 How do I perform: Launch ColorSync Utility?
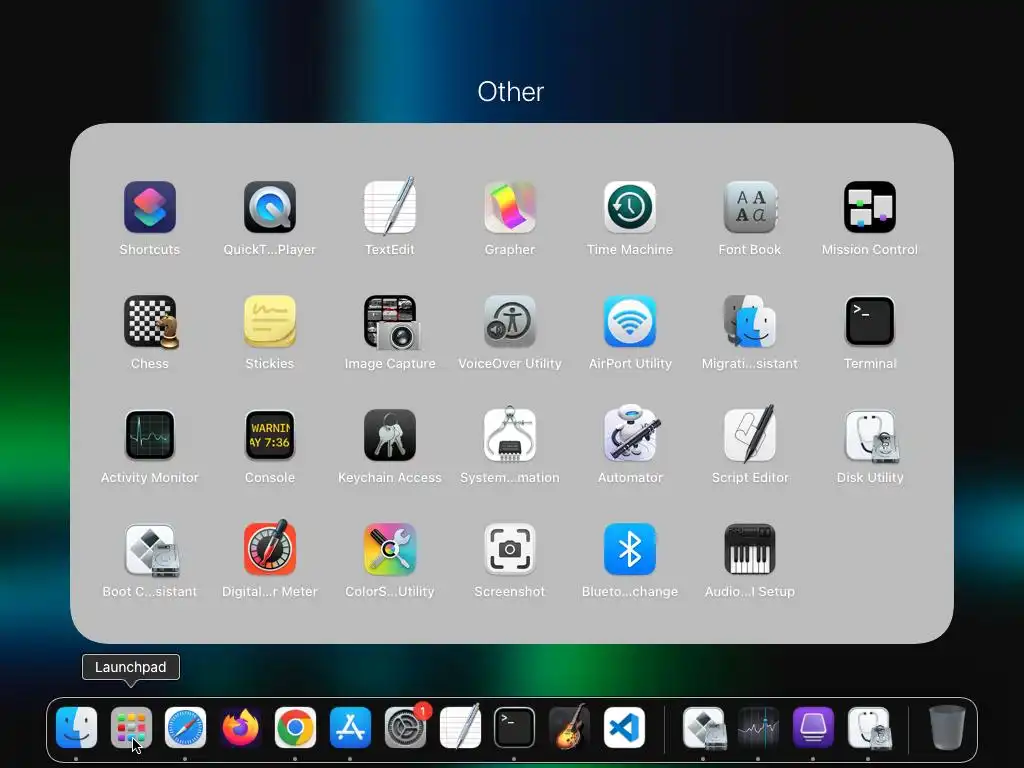390,549
